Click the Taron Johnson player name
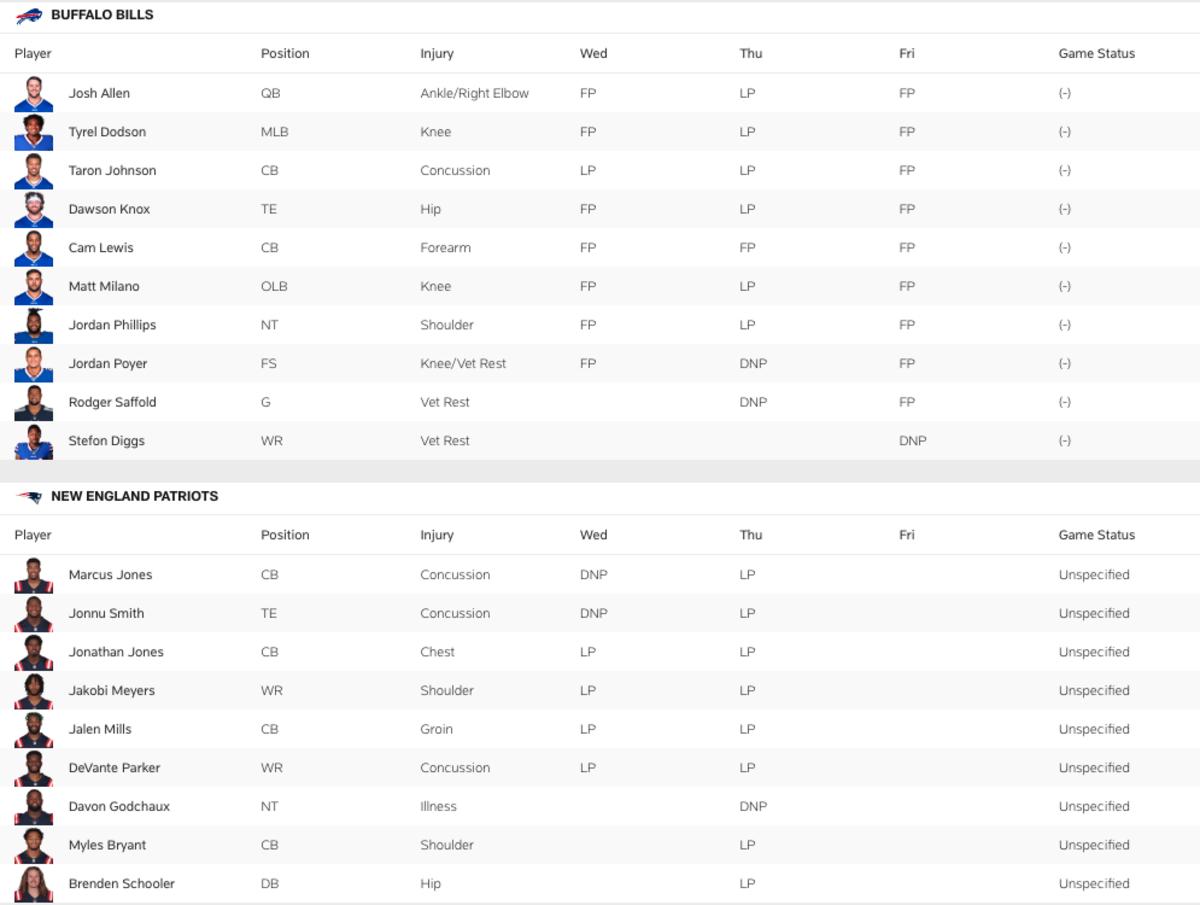The image size is (1200, 905). tap(112, 171)
